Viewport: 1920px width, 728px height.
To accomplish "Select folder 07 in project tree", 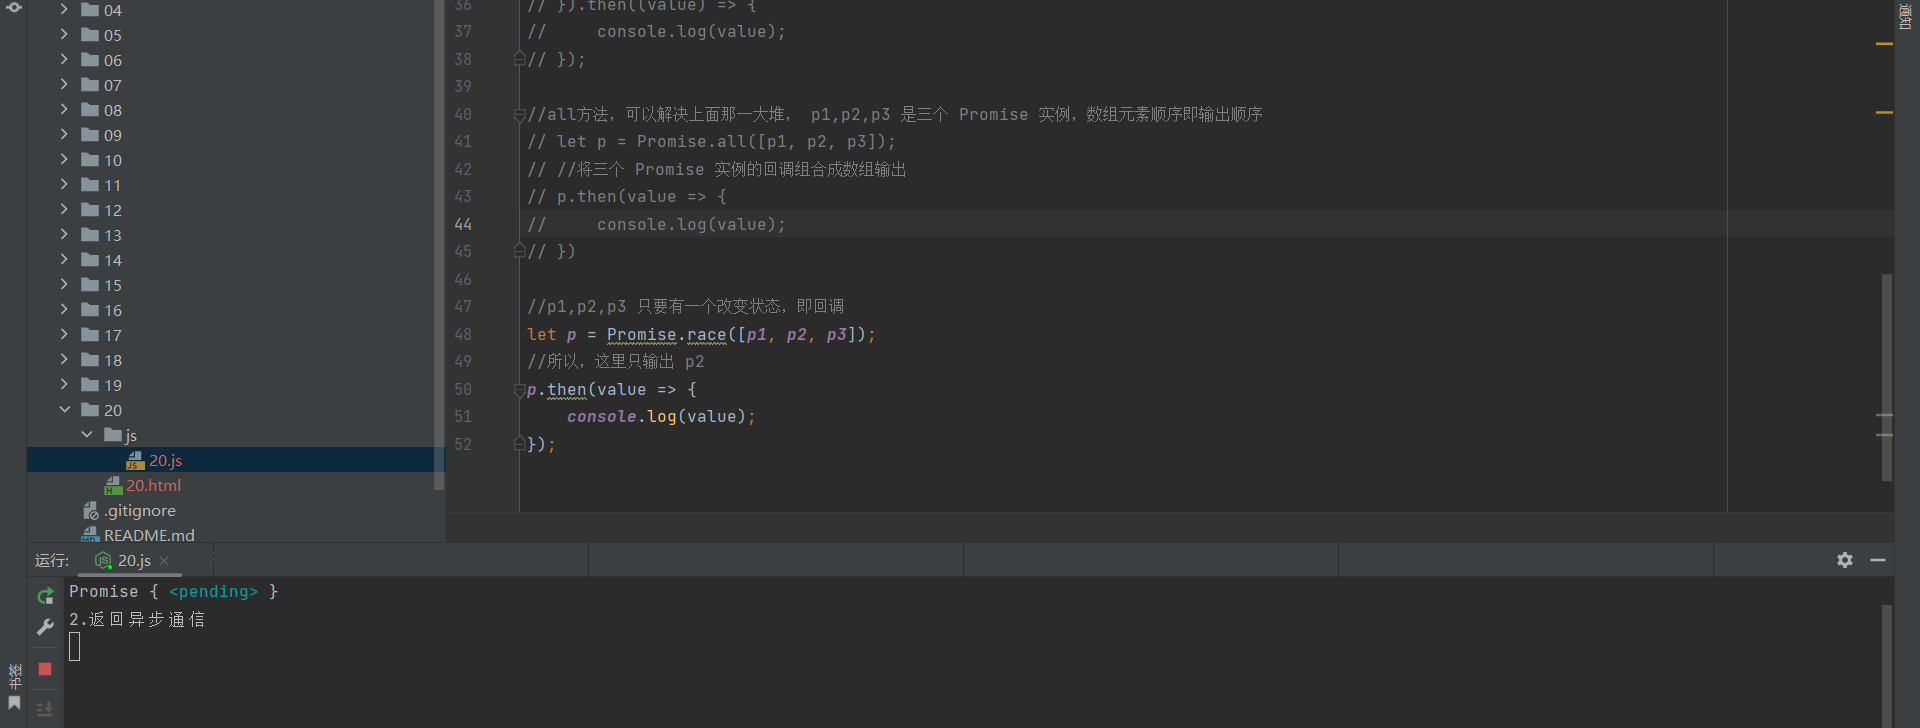I will pyautogui.click(x=102, y=85).
